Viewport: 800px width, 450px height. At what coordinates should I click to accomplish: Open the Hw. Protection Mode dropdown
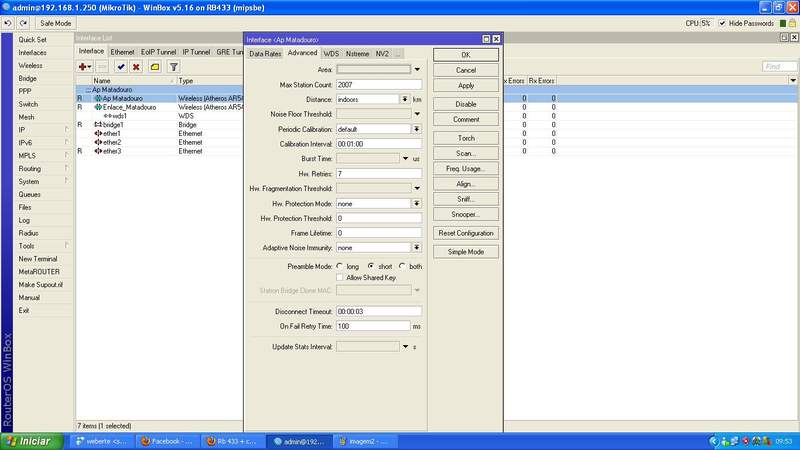(417, 204)
